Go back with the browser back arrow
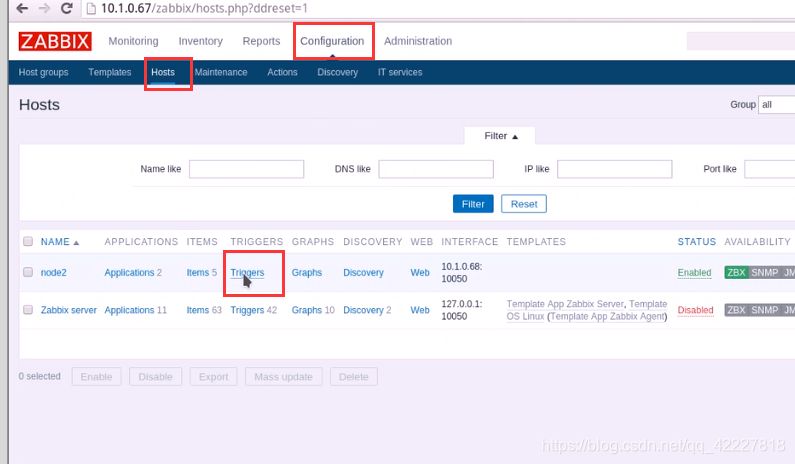 pyautogui.click(x=22, y=8)
